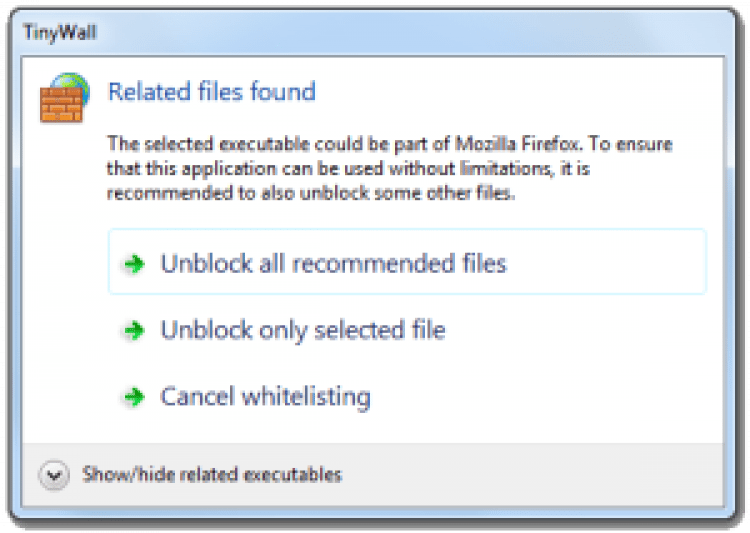Screen dimensions: 750x533
Task: Click the Related files found heading
Action: pyautogui.click(x=211, y=92)
